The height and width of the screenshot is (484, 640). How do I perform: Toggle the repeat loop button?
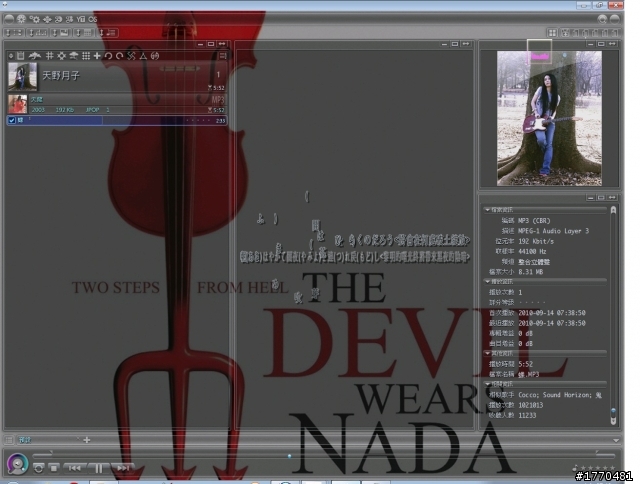pyautogui.click(x=38, y=468)
